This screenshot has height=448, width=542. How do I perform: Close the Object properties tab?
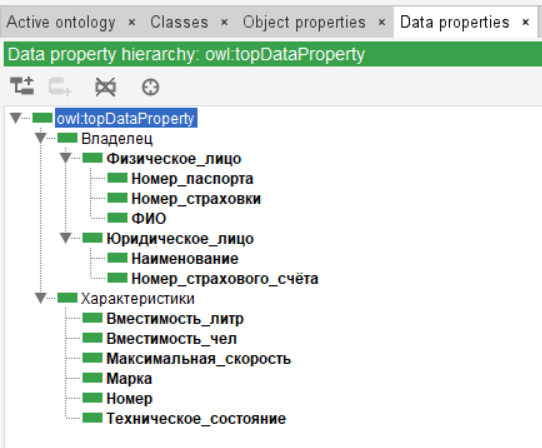pyautogui.click(x=382, y=22)
